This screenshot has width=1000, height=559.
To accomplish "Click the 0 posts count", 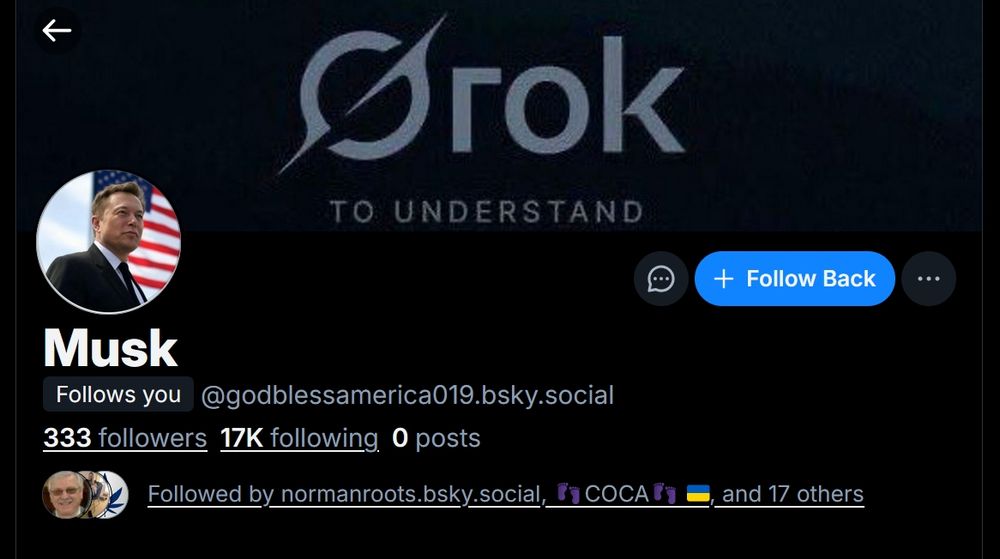I will pyautogui.click(x=436, y=438).
